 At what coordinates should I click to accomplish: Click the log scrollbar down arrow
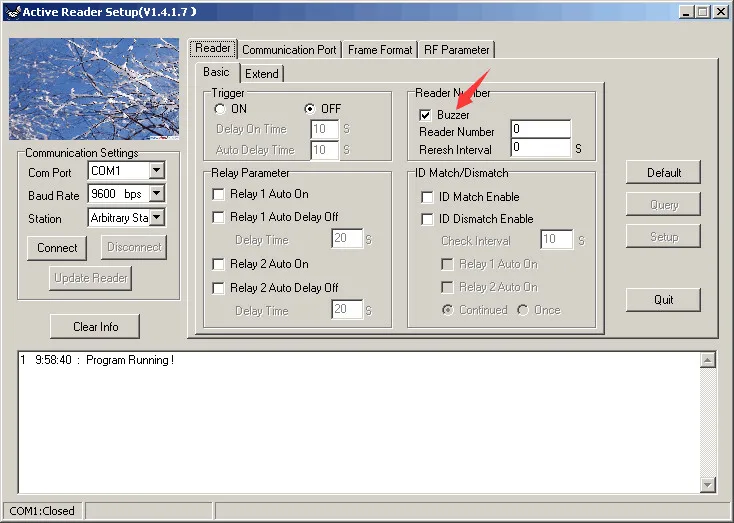coord(708,485)
